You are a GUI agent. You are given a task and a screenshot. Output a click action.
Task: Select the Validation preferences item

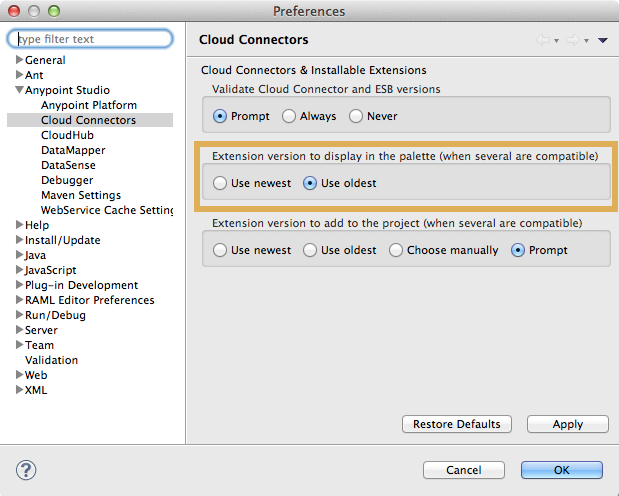(51, 360)
